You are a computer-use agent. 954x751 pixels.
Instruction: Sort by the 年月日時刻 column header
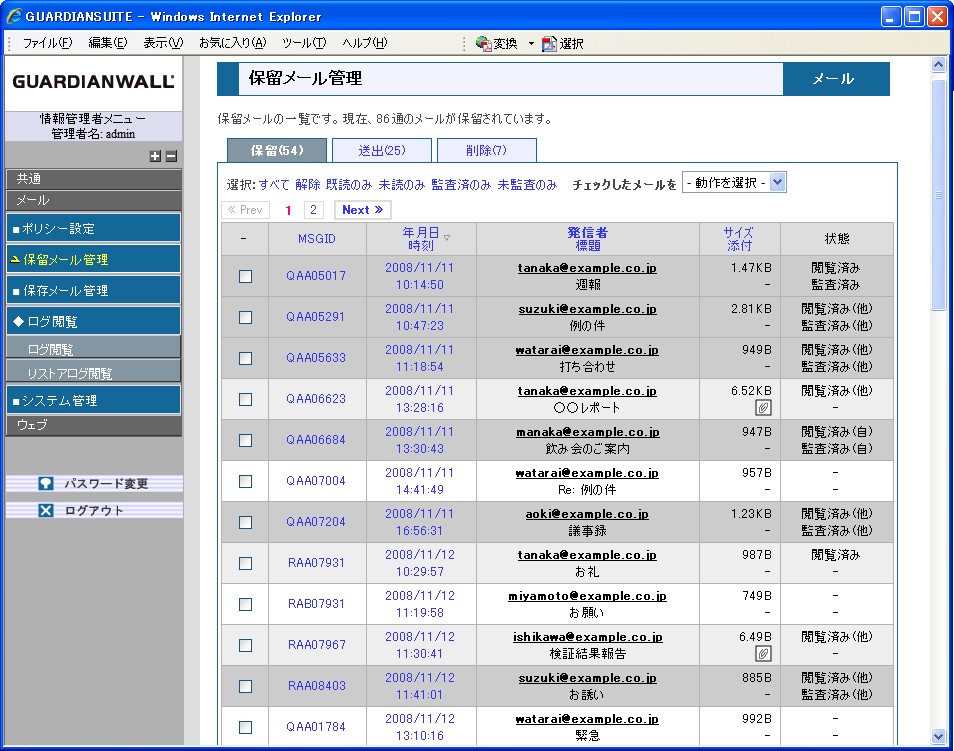421,239
